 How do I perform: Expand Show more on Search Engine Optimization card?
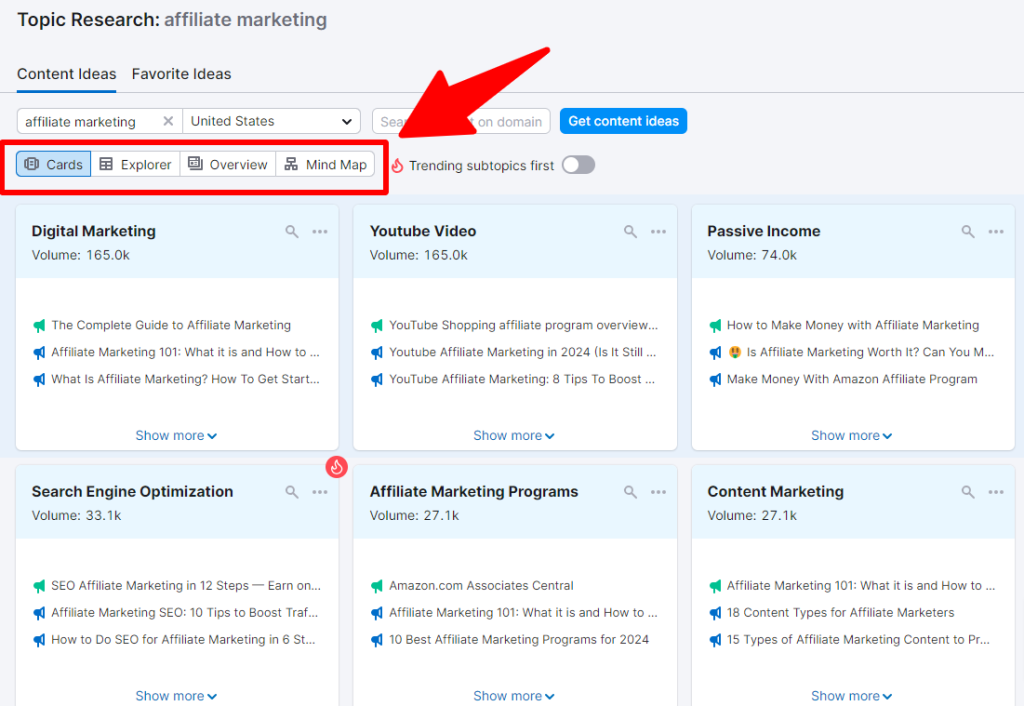(176, 696)
